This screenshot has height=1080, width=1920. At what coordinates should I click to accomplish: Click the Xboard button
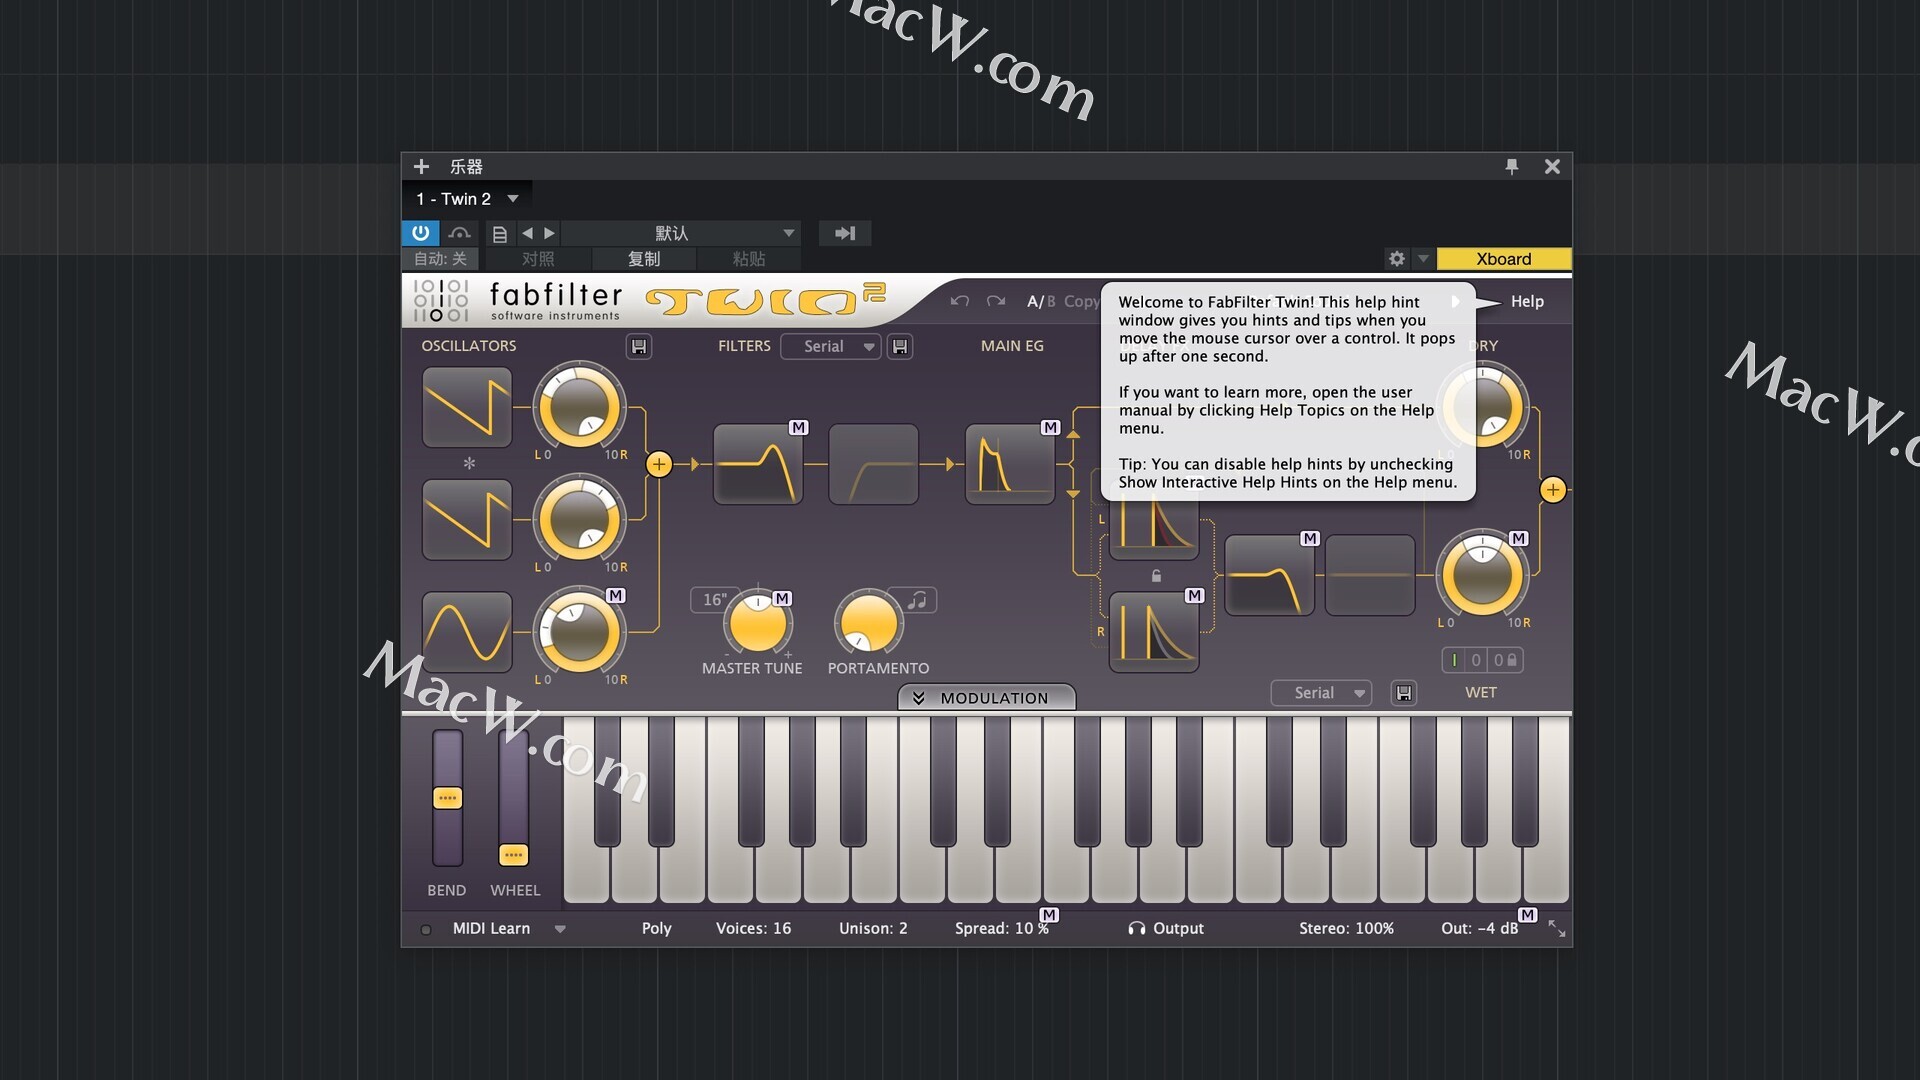point(1503,259)
